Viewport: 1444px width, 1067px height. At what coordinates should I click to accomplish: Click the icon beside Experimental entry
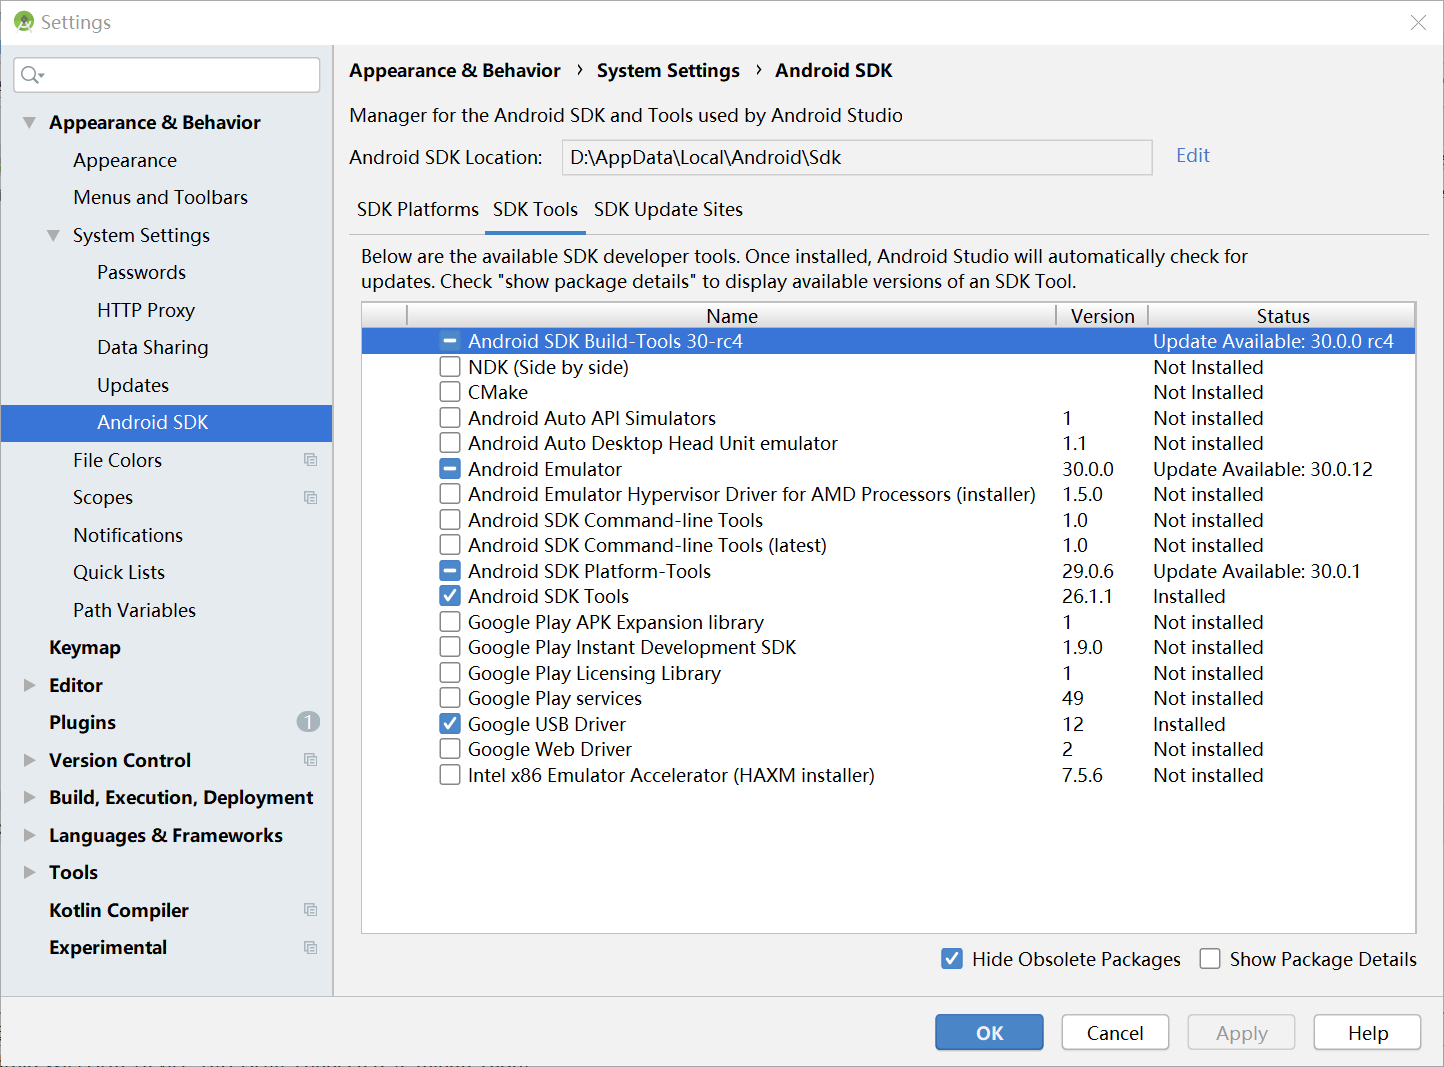click(310, 947)
